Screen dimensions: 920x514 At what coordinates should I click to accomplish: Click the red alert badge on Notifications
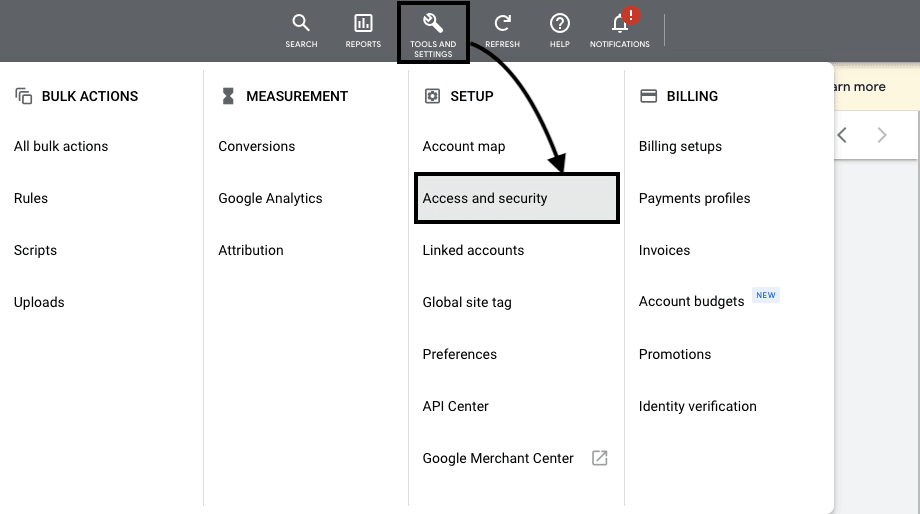[631, 15]
